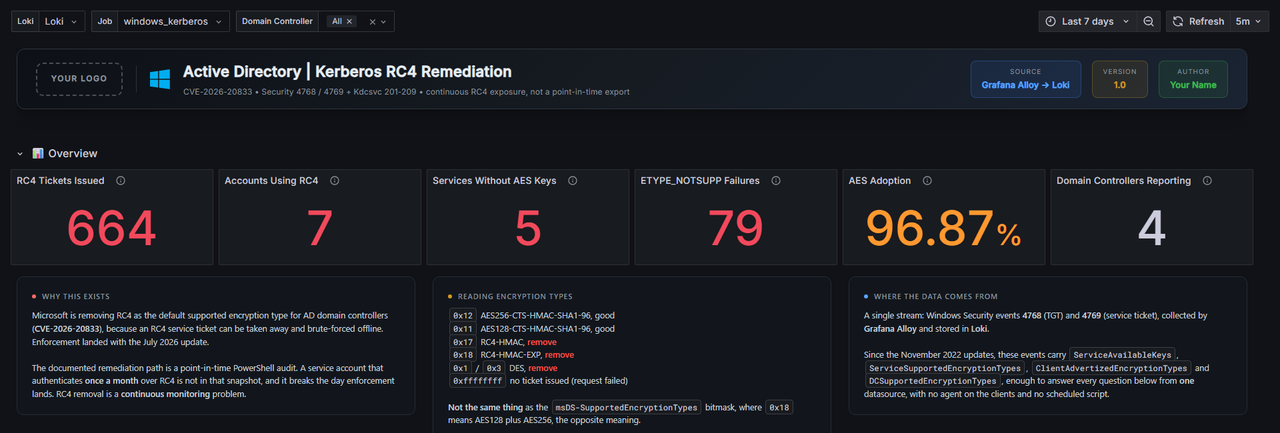Viewport: 1280px width, 433px height.
Task: Click the WHERE THE DATA COMES FROM heading
Action: pos(936,297)
